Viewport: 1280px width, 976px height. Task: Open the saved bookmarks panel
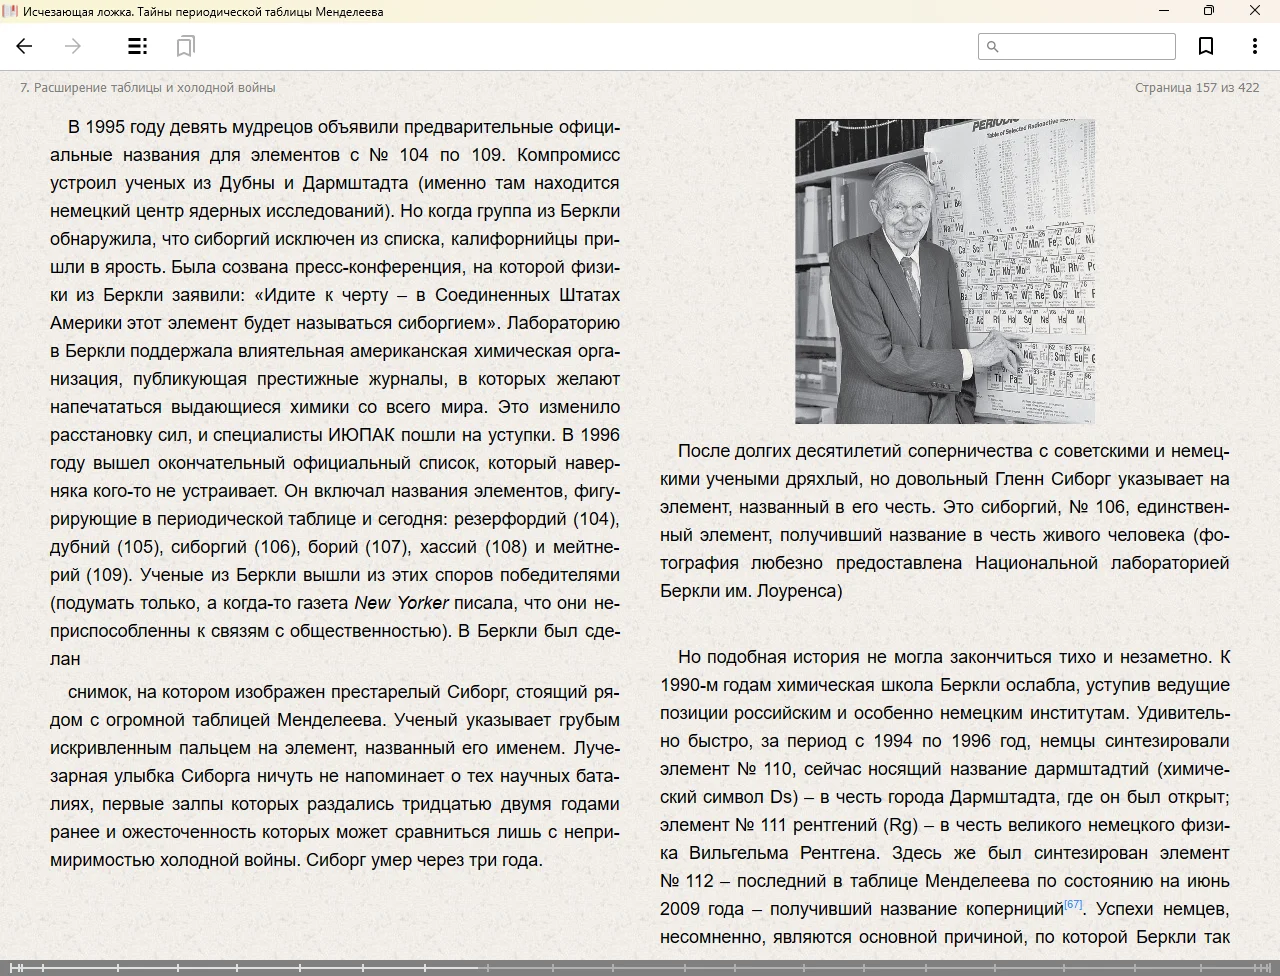point(185,46)
